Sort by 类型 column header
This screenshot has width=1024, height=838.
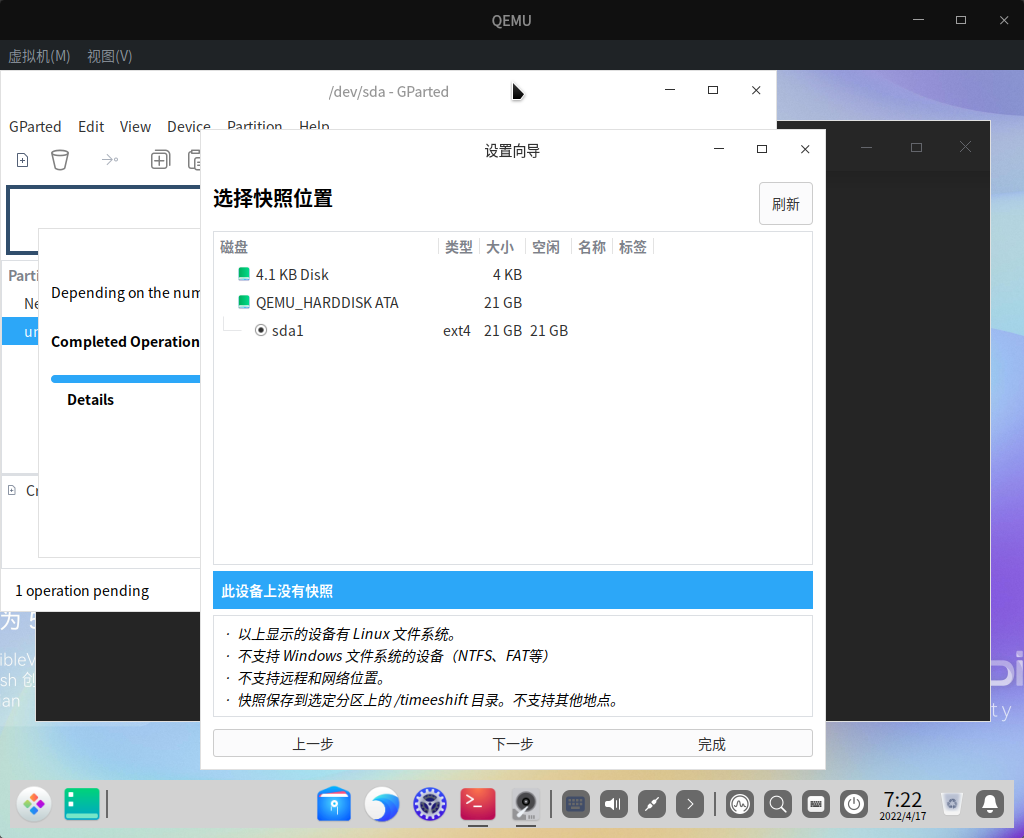tap(458, 247)
